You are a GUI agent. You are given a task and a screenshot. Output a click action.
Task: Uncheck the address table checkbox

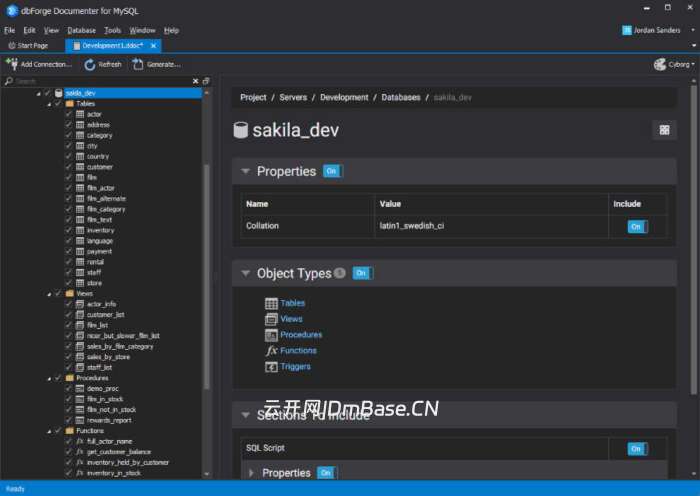pos(68,125)
